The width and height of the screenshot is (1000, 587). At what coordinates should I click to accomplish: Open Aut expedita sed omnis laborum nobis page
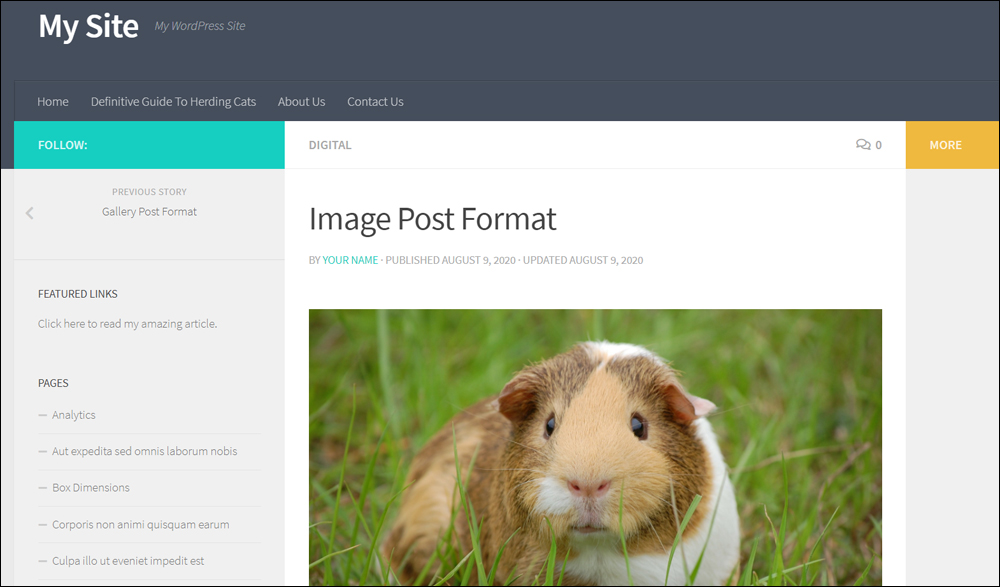(145, 451)
